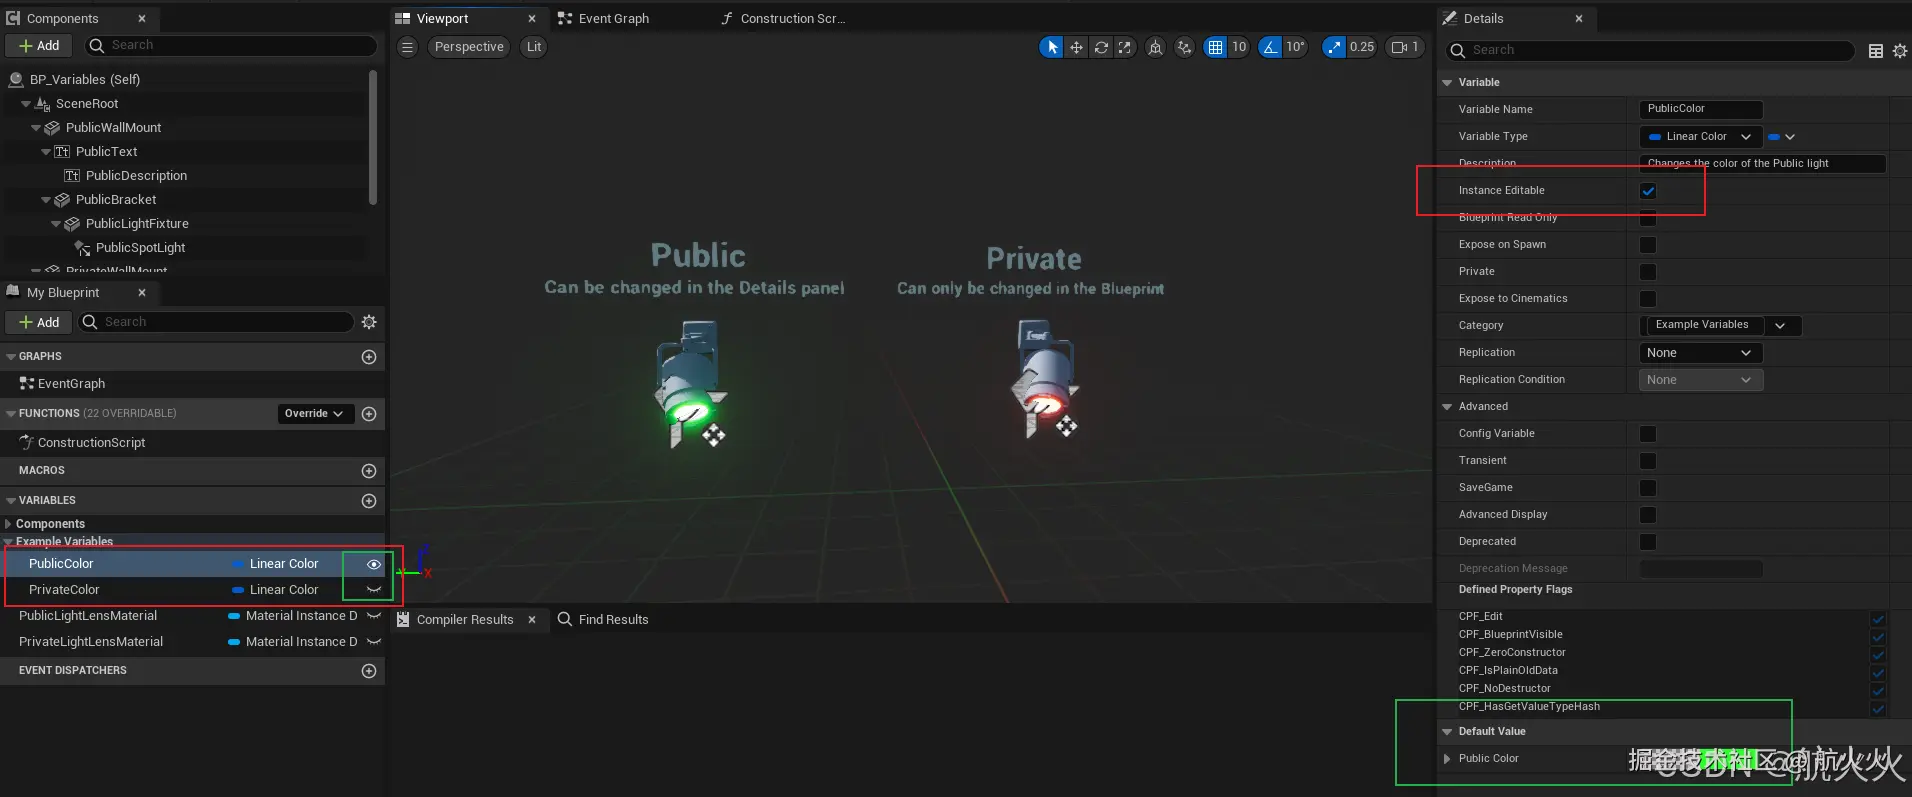
Task: Add a new event dispatcher plus icon
Action: [369, 671]
